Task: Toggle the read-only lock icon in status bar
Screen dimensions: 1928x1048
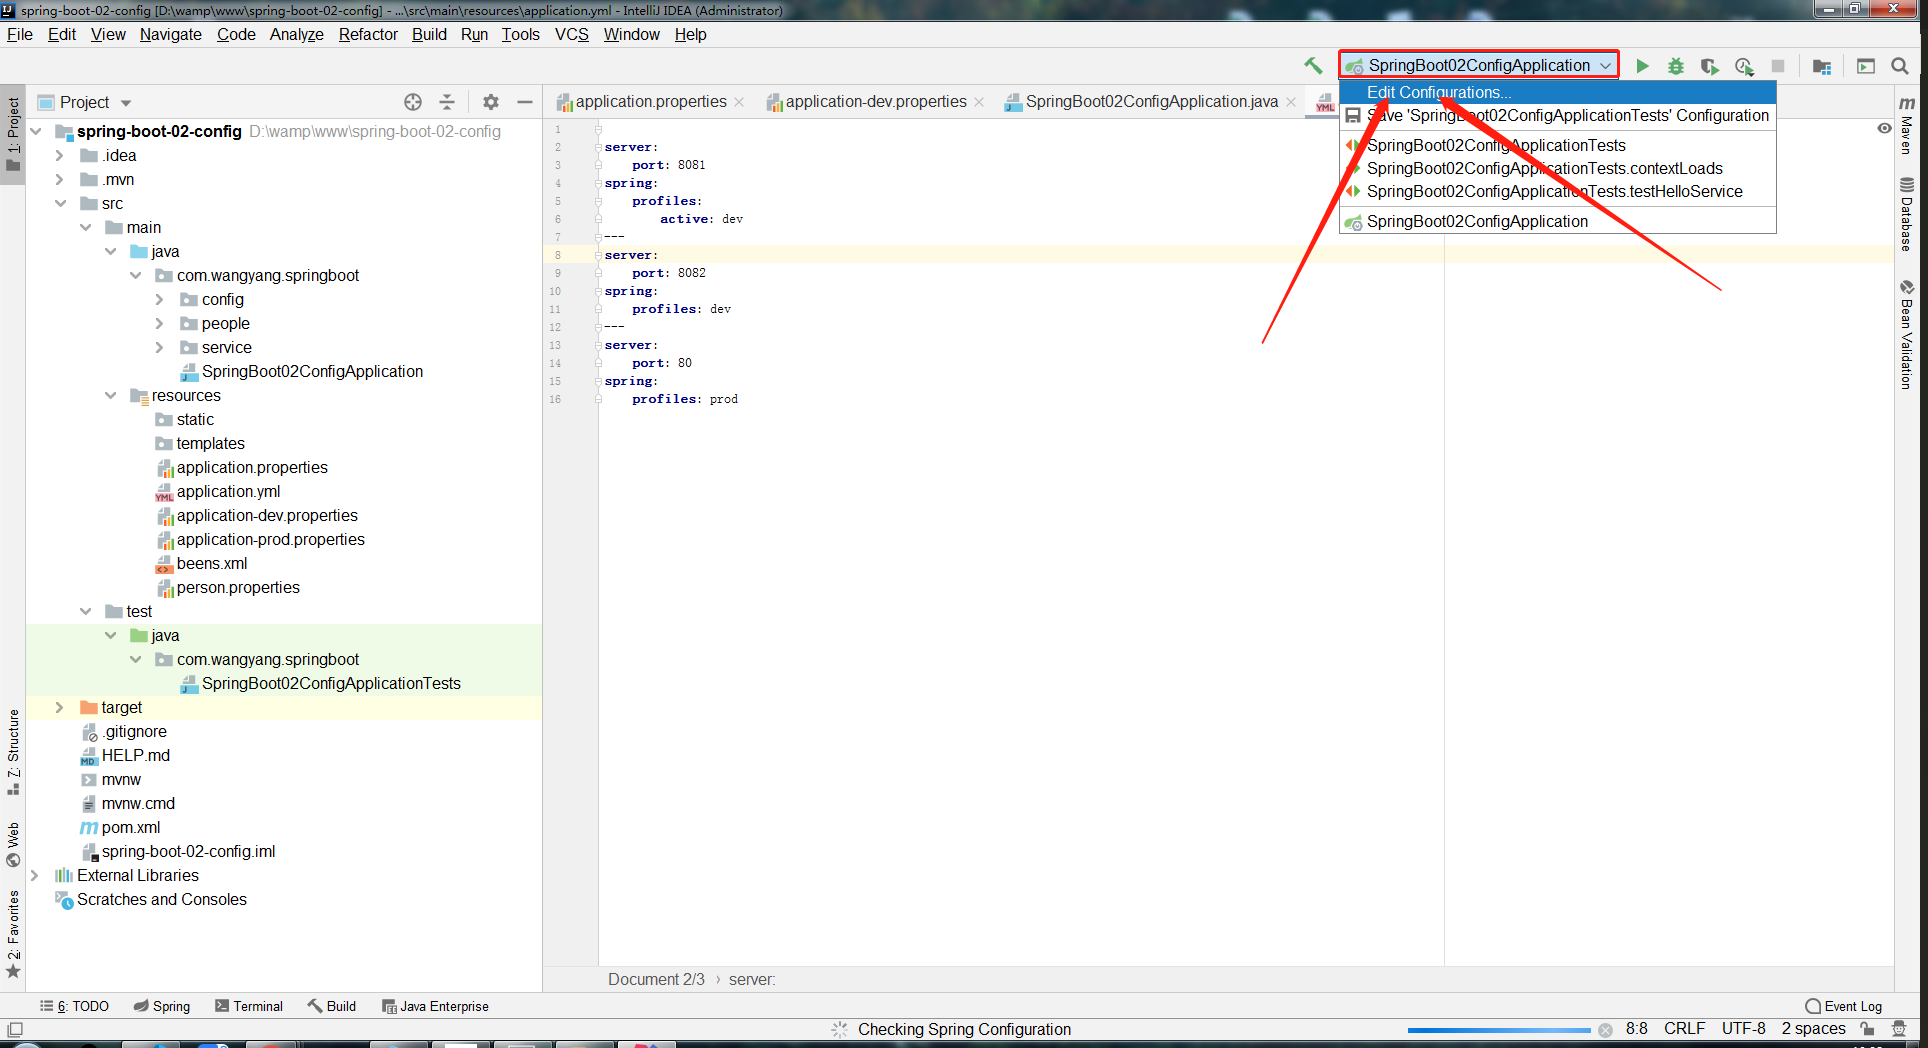Action: (x=1867, y=1029)
